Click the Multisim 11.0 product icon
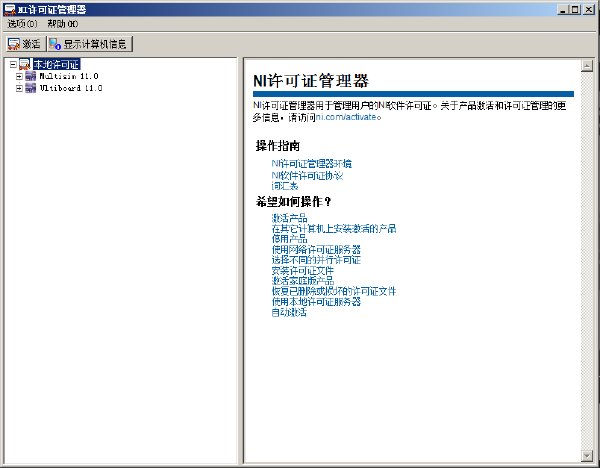600x468 pixels. pos(31,76)
